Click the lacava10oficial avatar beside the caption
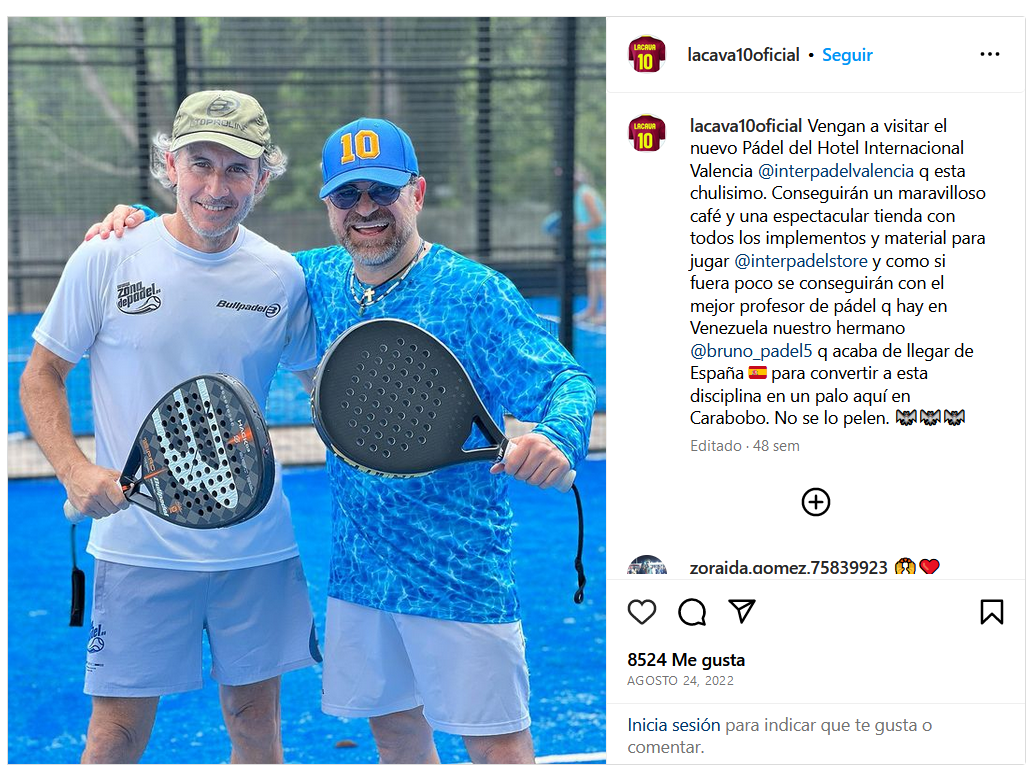 click(646, 134)
